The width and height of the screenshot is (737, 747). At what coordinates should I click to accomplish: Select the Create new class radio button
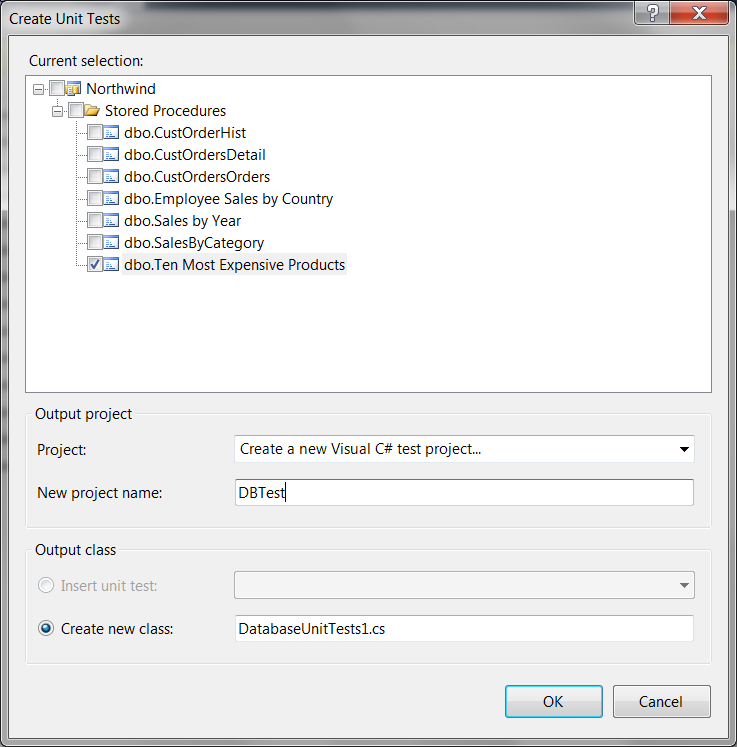[x=45, y=628]
